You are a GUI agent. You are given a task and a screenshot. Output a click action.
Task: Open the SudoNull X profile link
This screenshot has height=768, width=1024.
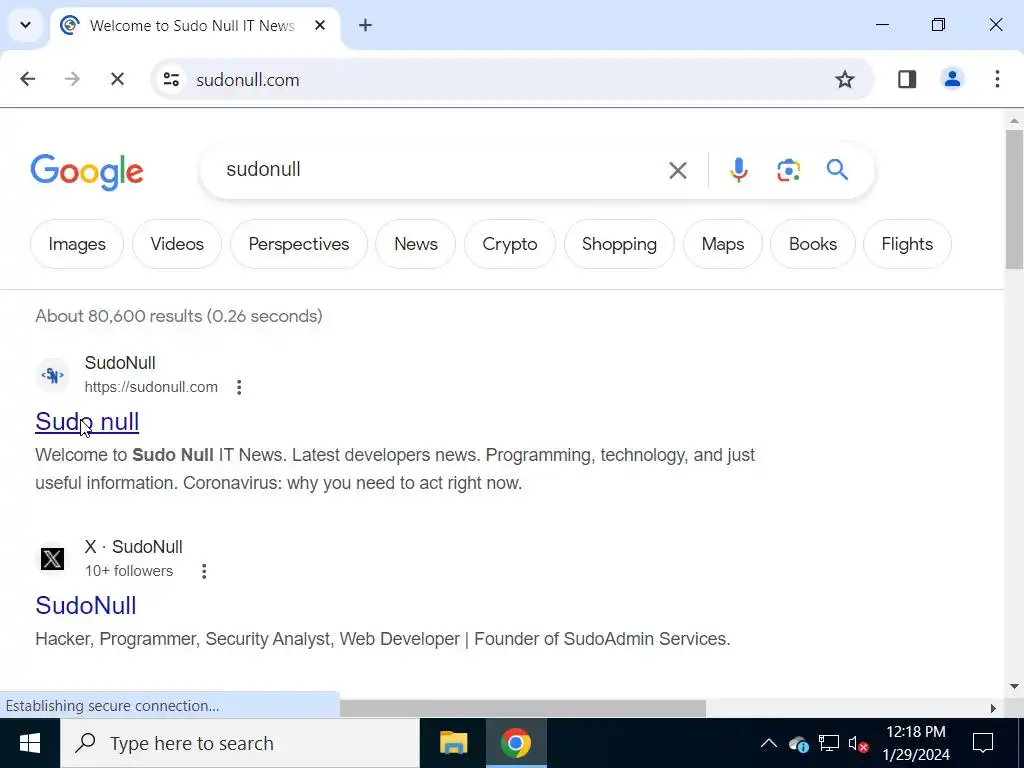pos(86,605)
